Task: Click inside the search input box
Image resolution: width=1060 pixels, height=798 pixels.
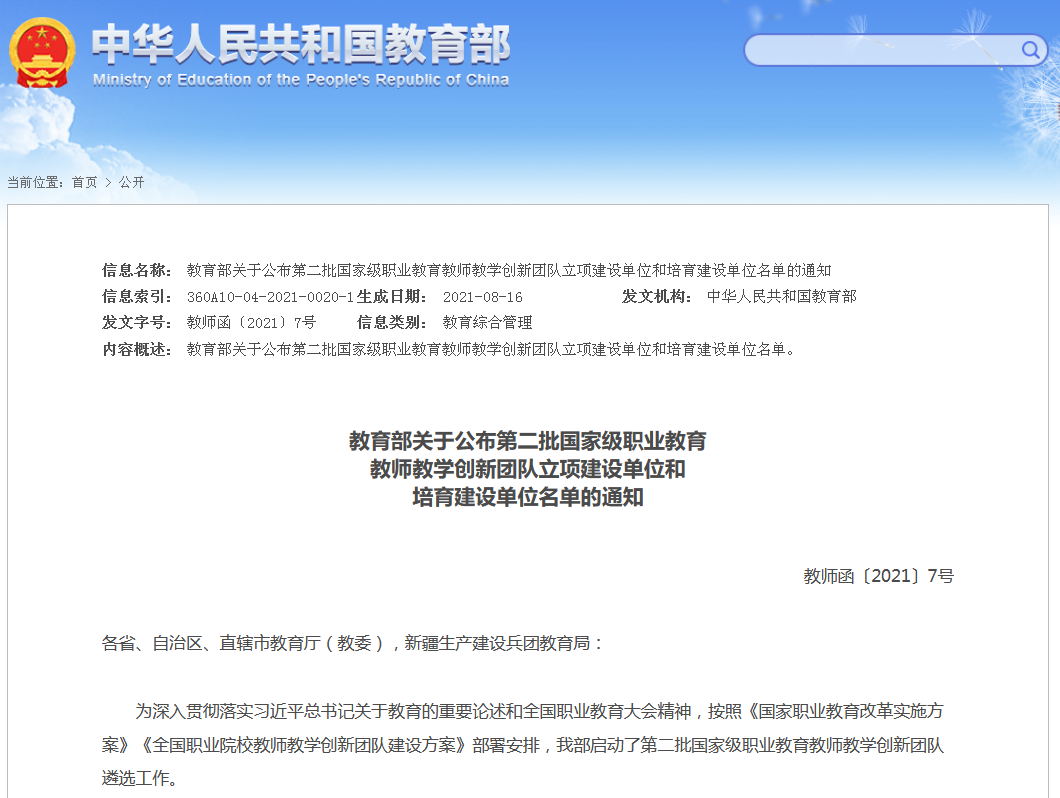Action: [880, 50]
